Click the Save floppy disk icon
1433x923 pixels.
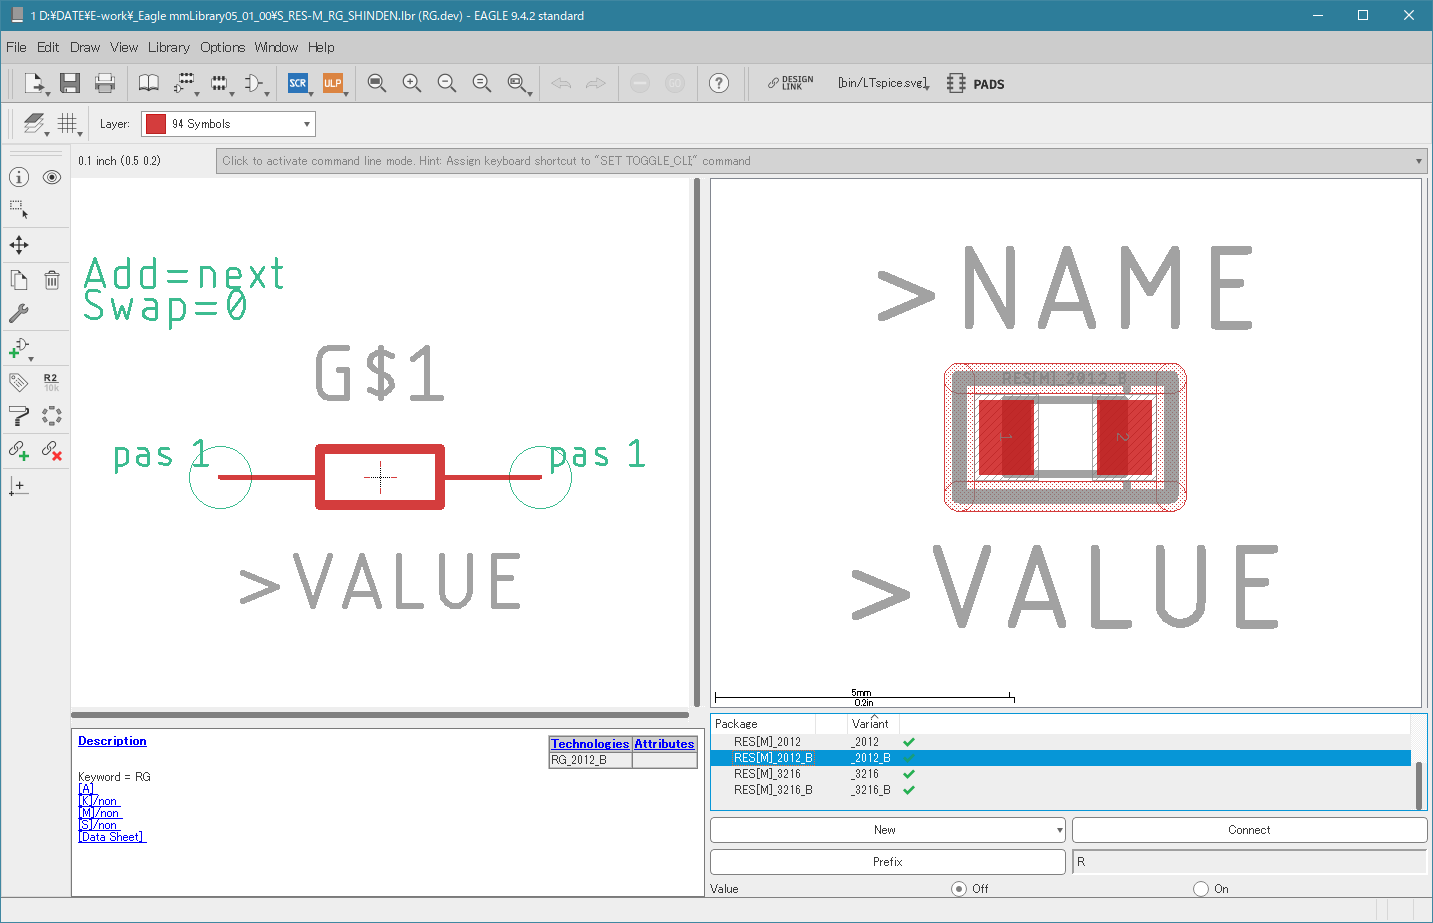tap(69, 83)
